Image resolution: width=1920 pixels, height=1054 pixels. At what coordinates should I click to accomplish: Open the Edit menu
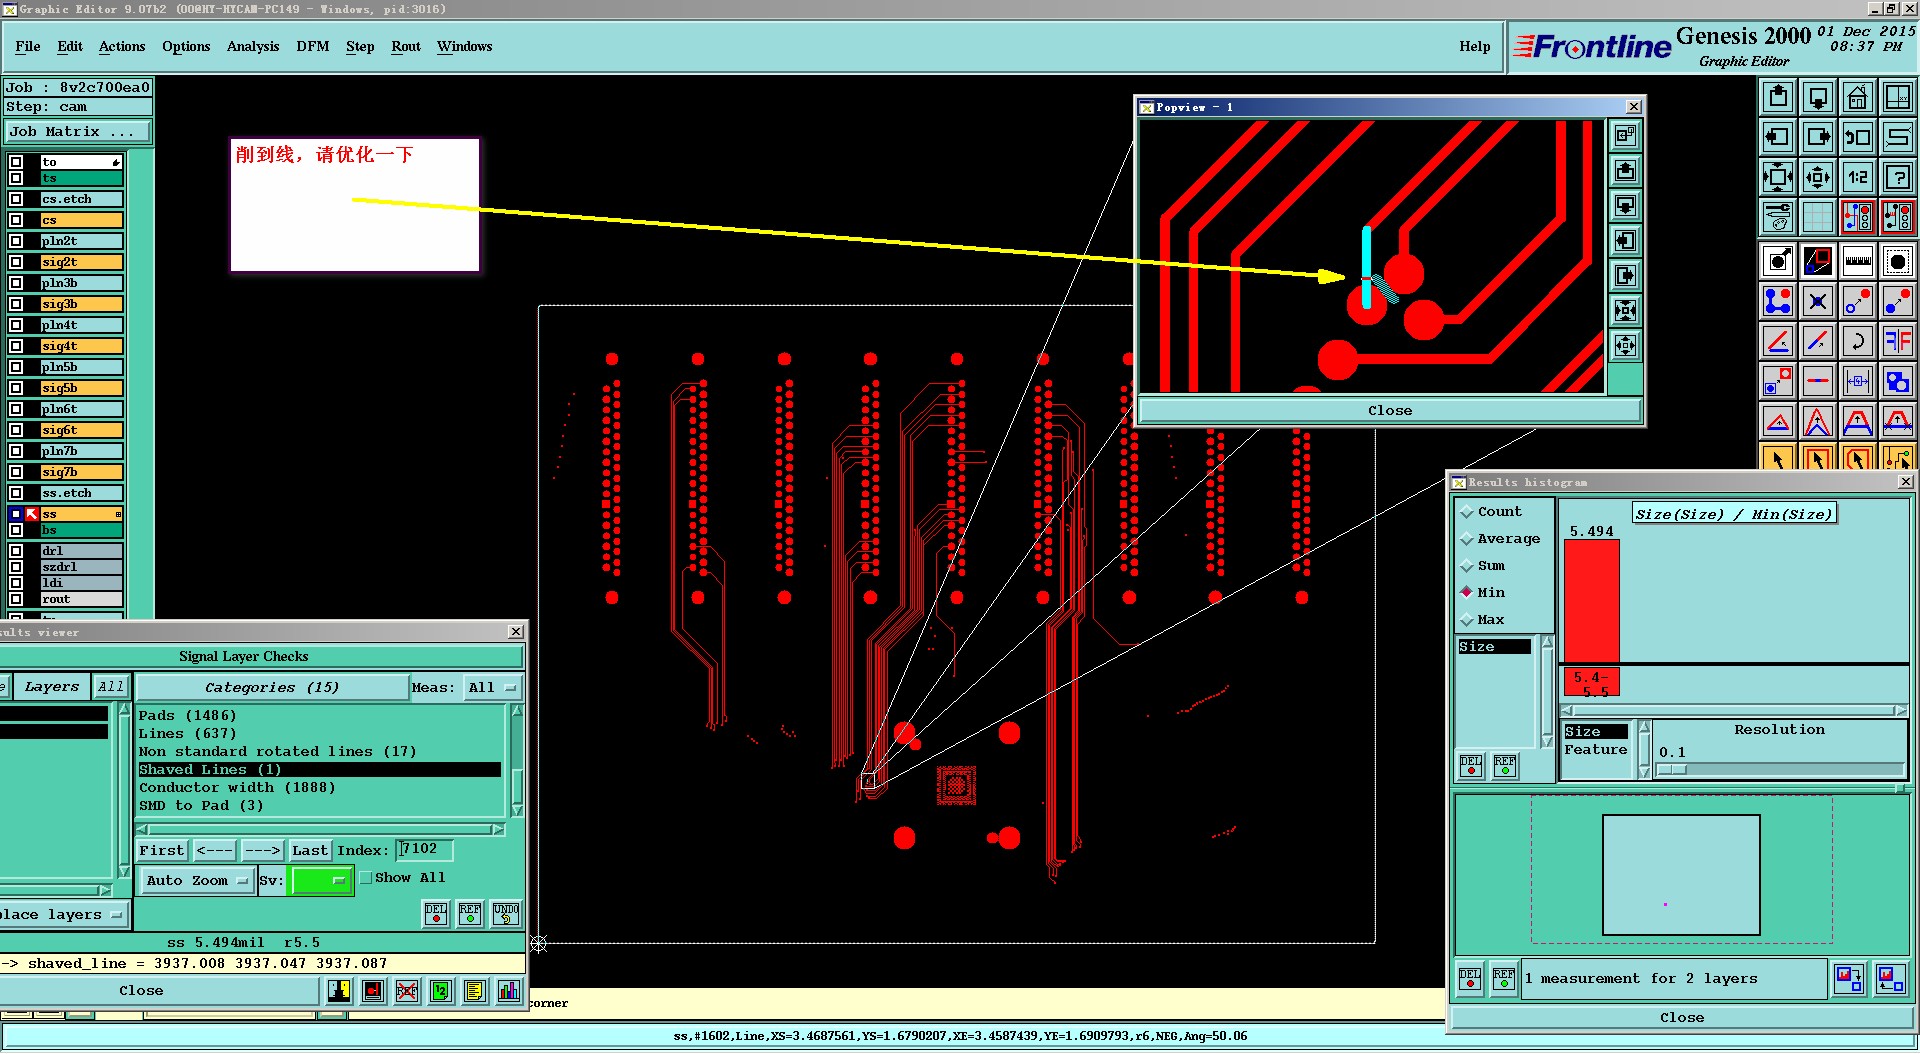click(x=70, y=46)
